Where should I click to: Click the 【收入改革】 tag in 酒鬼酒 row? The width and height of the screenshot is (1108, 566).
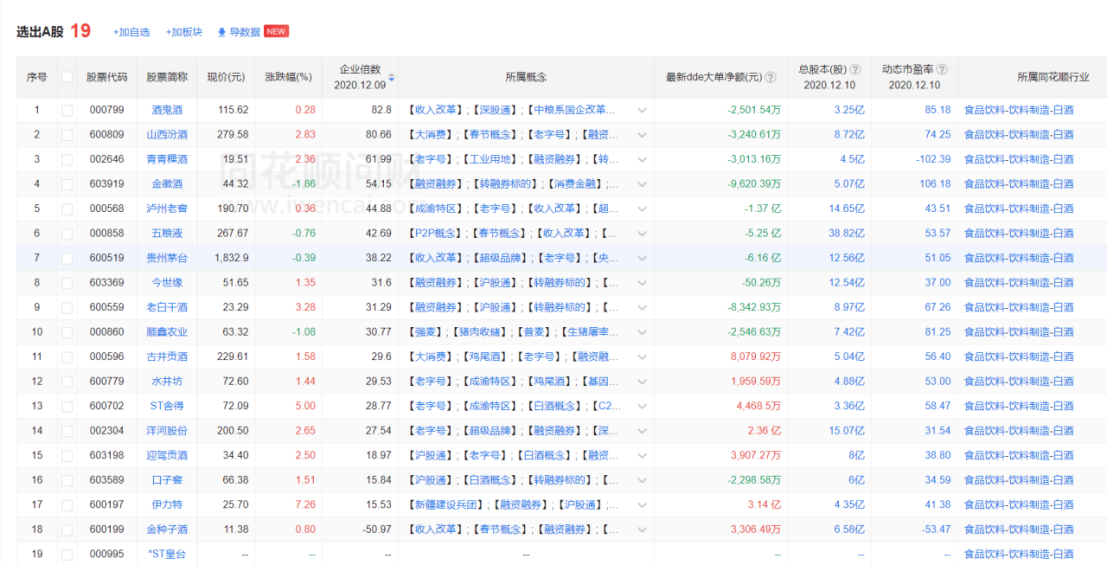click(x=434, y=110)
